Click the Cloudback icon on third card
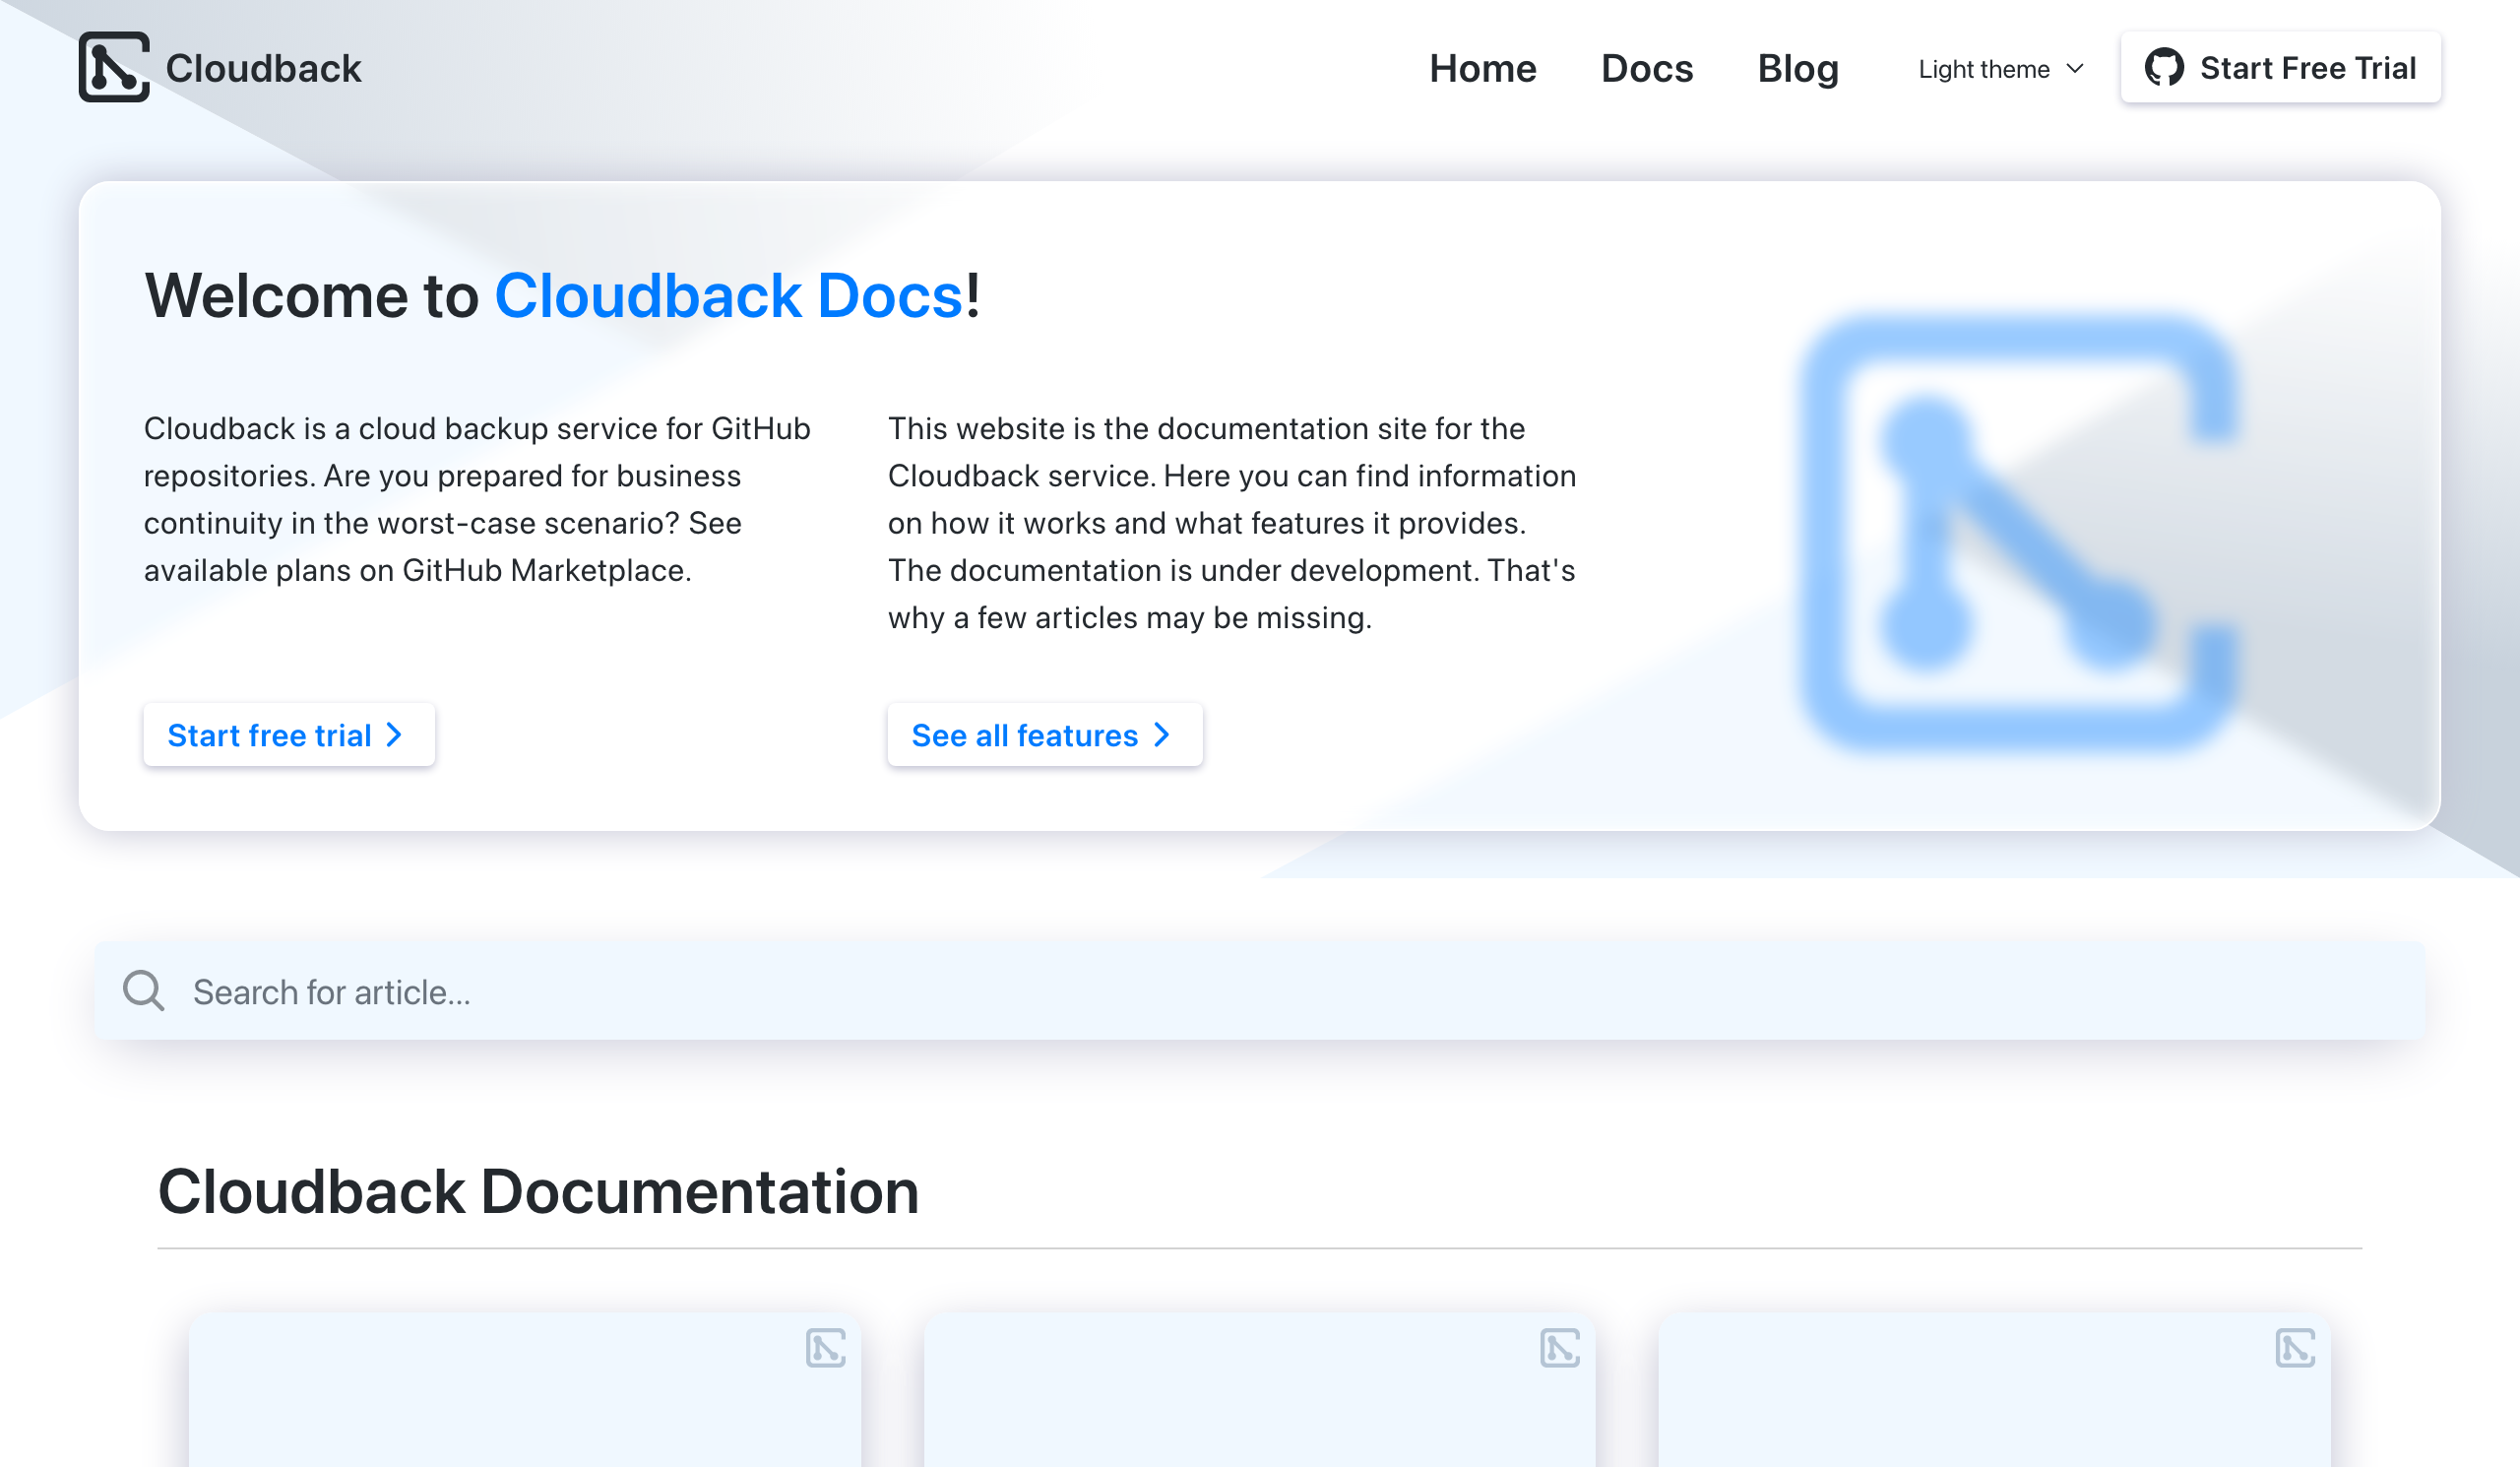This screenshot has width=2520, height=1467. click(2295, 1348)
